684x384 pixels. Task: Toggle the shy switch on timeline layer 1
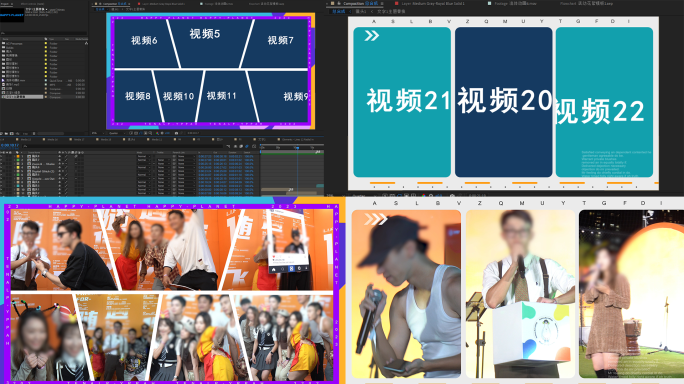[x=59, y=156]
